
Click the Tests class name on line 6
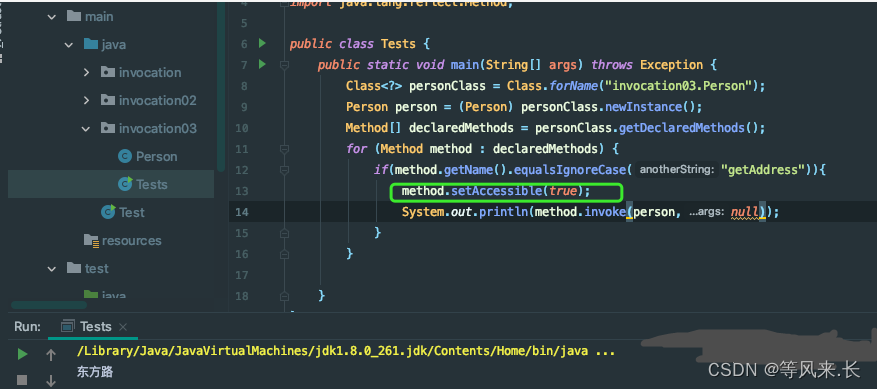pos(398,44)
